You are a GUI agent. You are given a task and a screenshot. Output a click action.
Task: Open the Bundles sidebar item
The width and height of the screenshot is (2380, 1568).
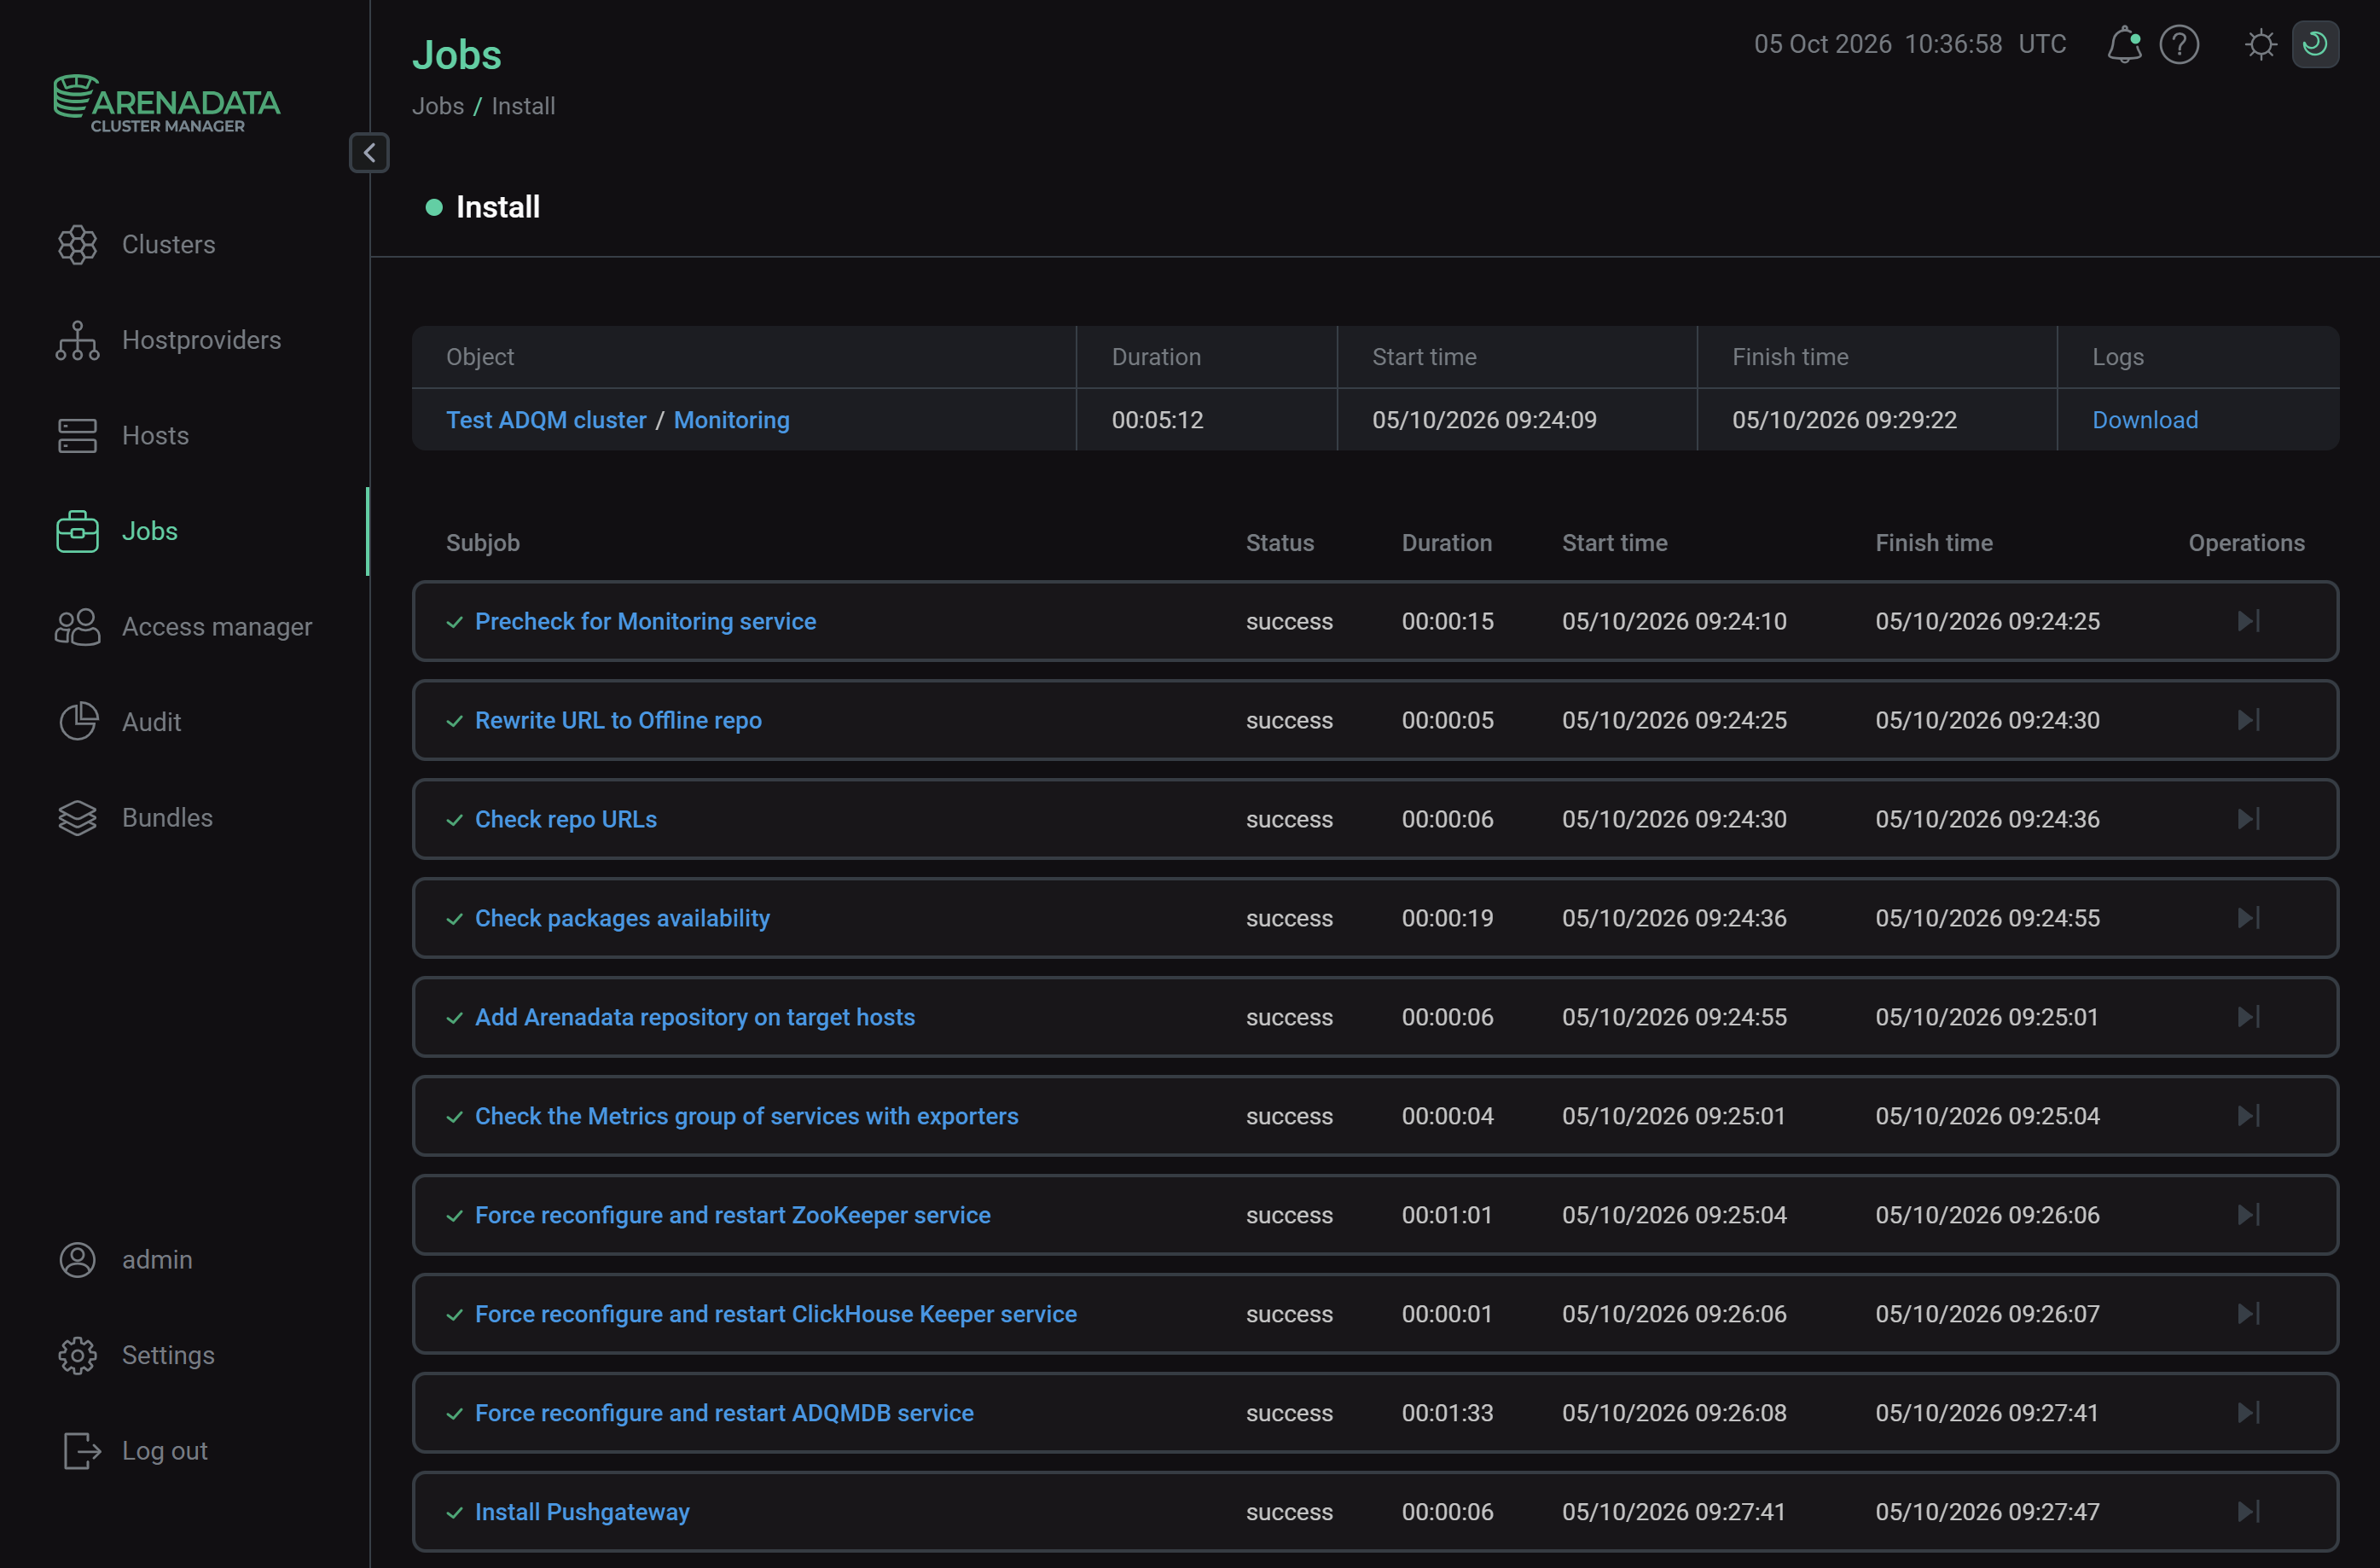167,818
